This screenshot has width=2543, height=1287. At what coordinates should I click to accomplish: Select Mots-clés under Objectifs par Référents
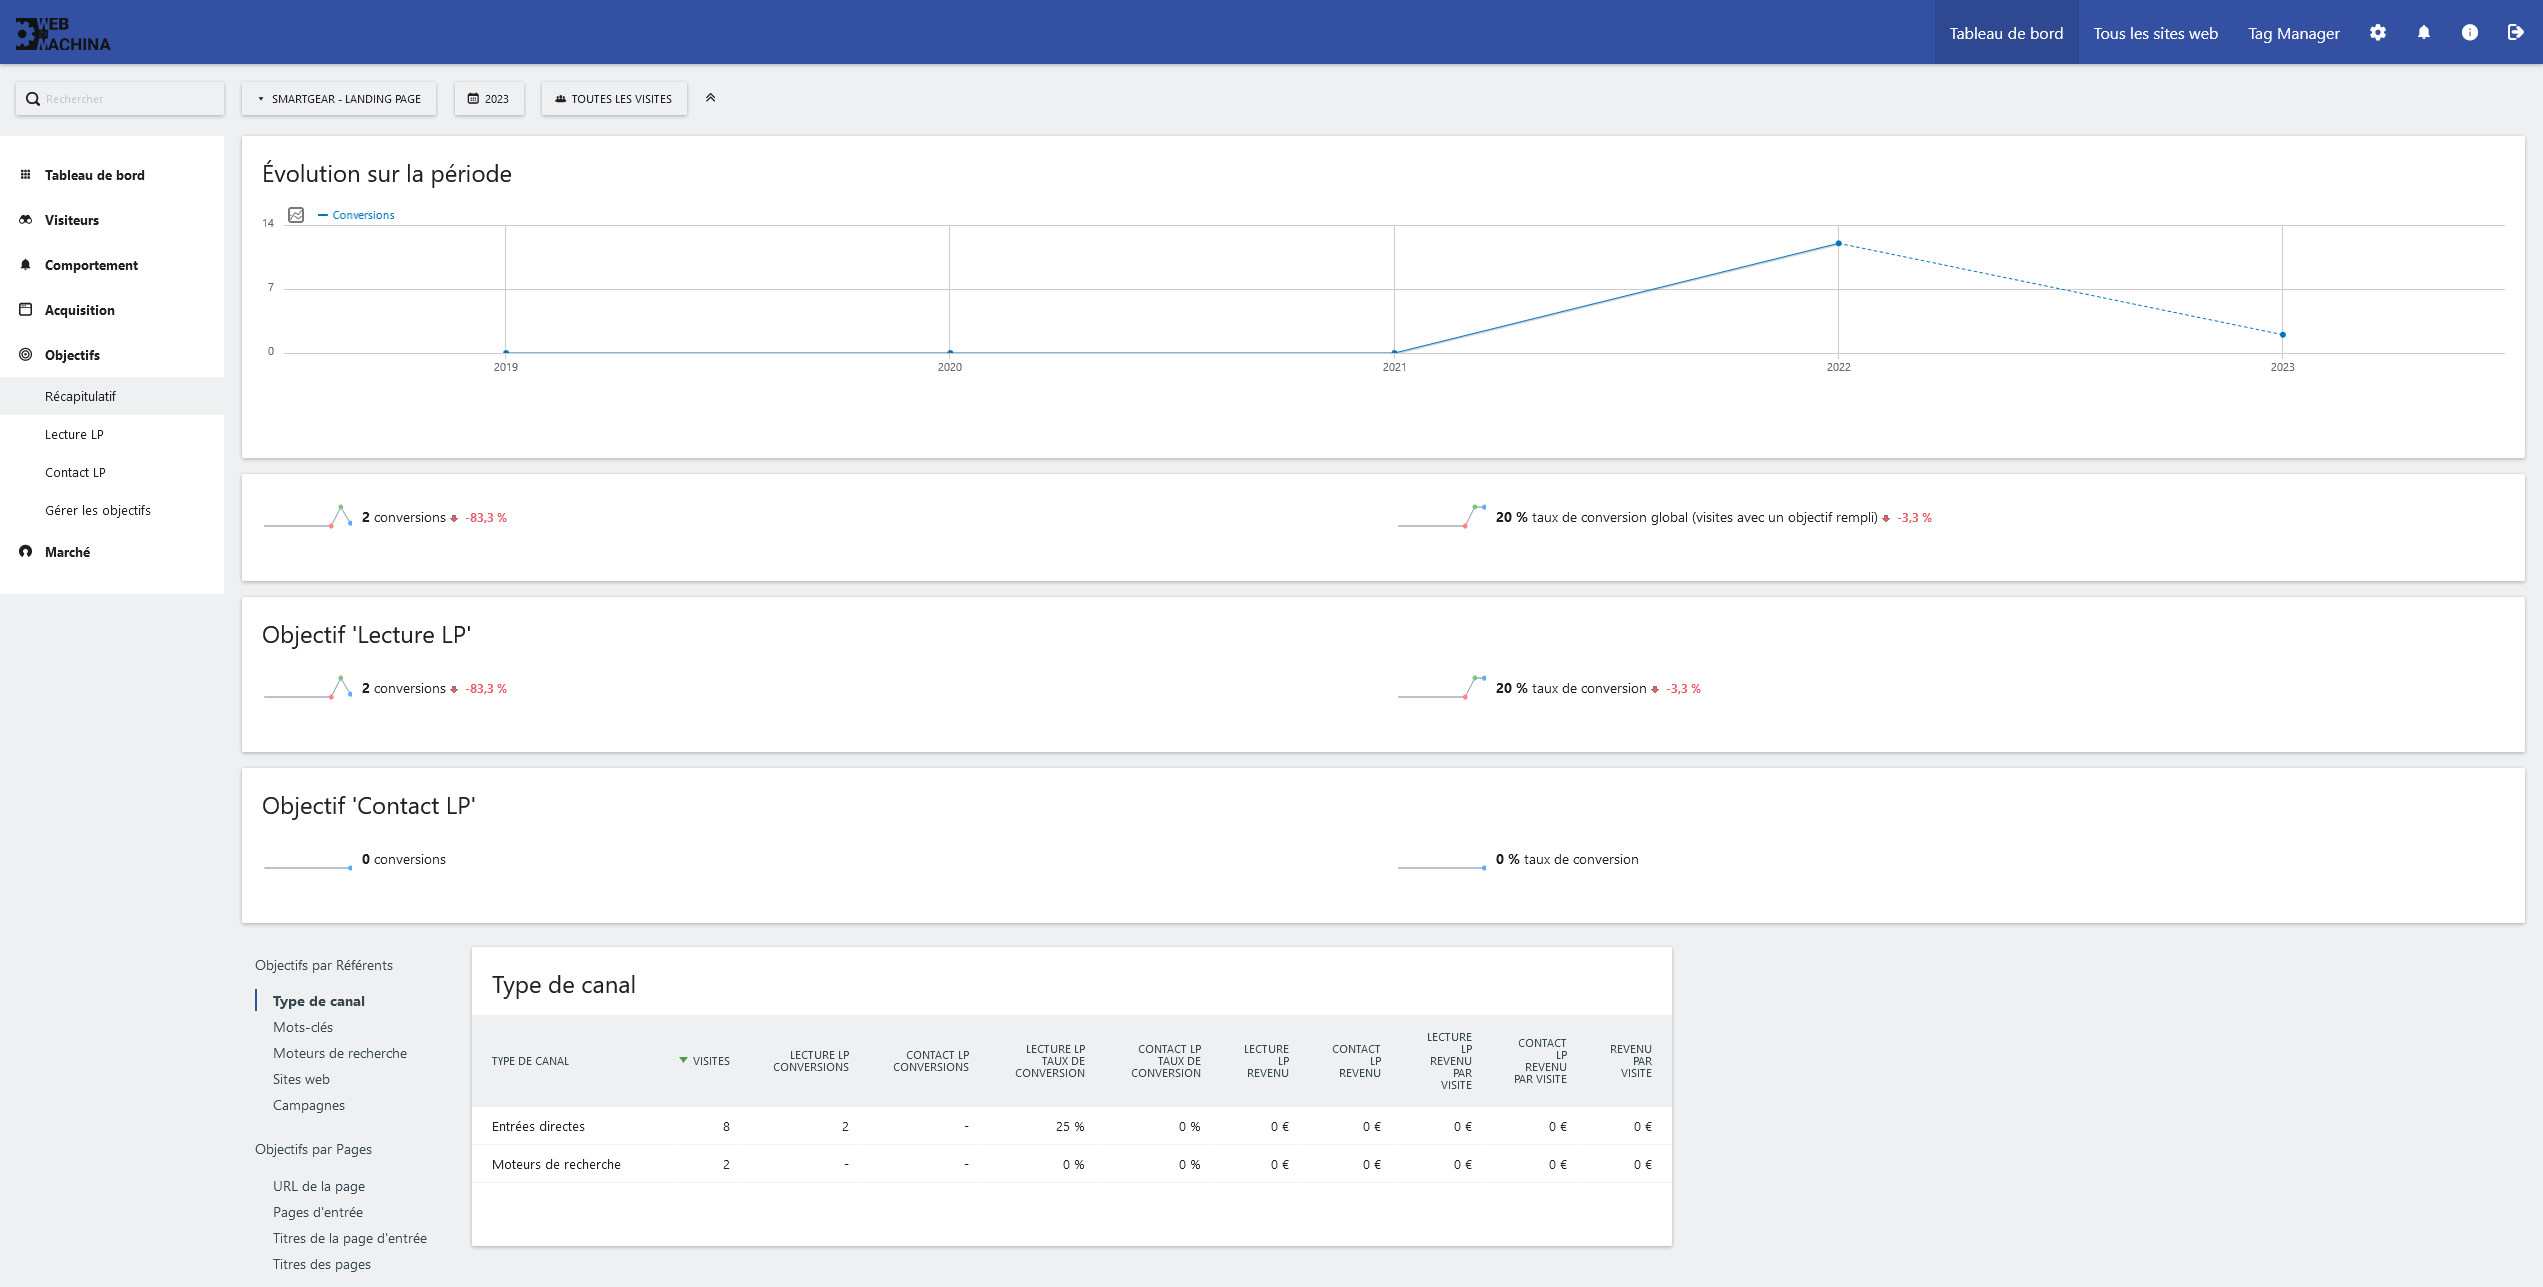coord(303,1027)
